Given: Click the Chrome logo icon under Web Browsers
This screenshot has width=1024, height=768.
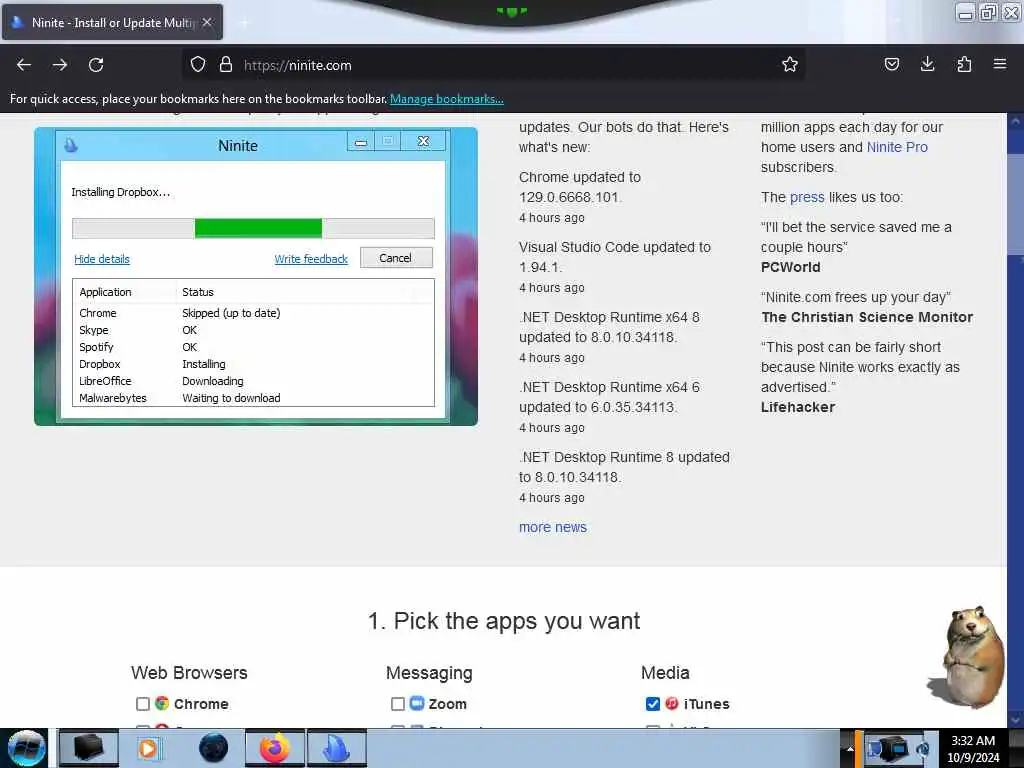Looking at the screenshot, I should click(x=162, y=703).
